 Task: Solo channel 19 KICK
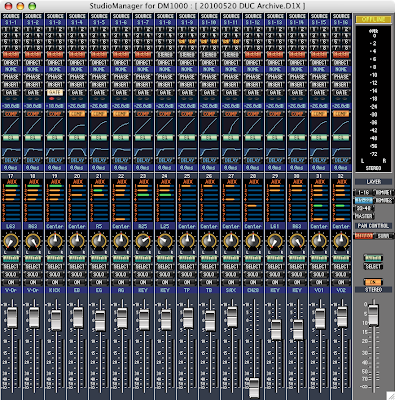[55, 274]
